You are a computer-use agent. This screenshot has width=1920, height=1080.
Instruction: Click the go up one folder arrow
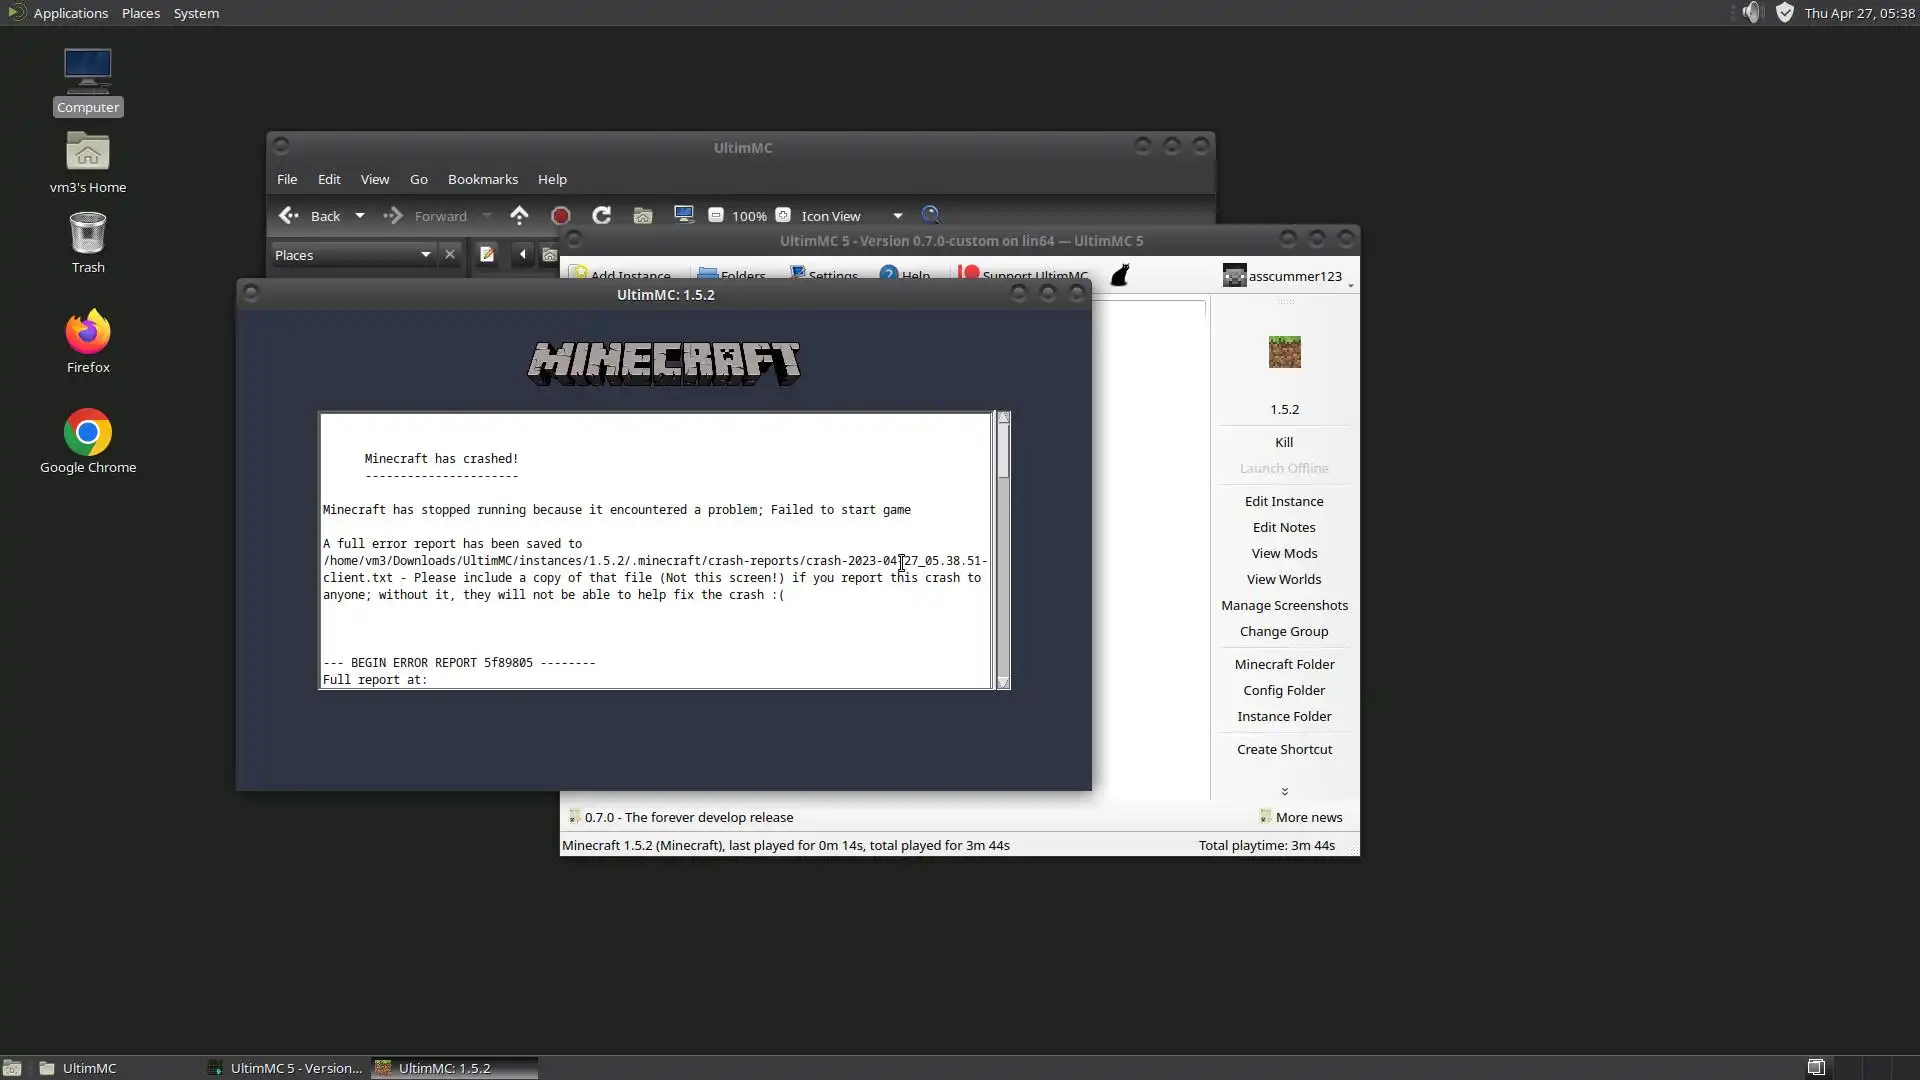[x=519, y=215]
